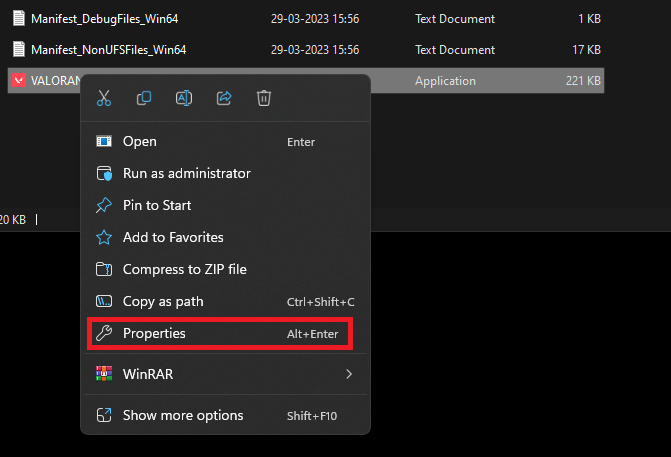Click the Cut scissors icon
The height and width of the screenshot is (457, 671).
pyautogui.click(x=104, y=98)
